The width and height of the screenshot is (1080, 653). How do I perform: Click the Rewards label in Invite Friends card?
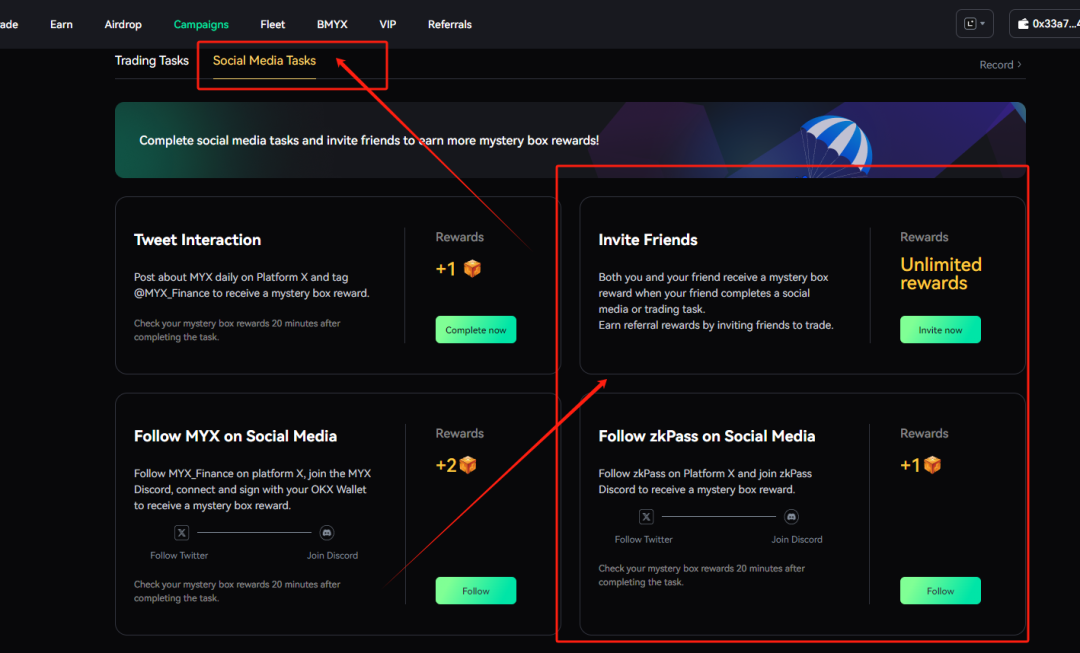pos(924,237)
